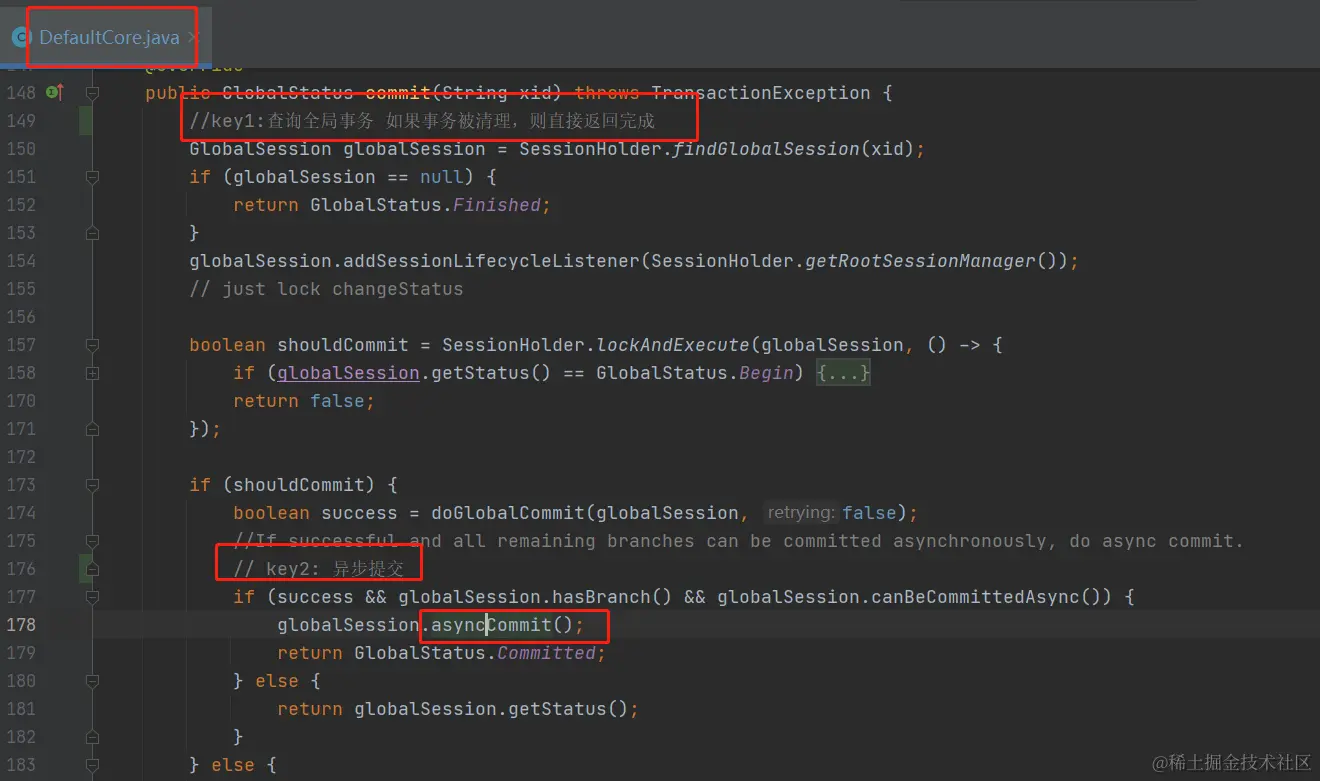
Task: Click the TransactionException class name
Action: click(761, 93)
